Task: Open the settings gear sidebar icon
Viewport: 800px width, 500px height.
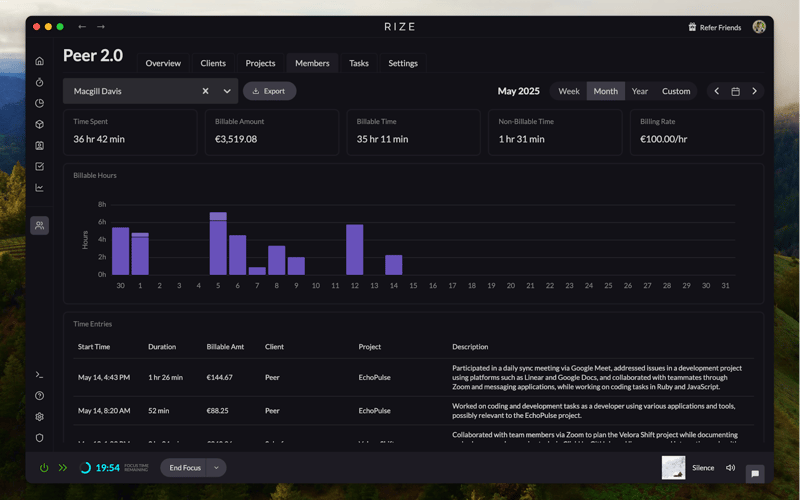Action: [39, 417]
